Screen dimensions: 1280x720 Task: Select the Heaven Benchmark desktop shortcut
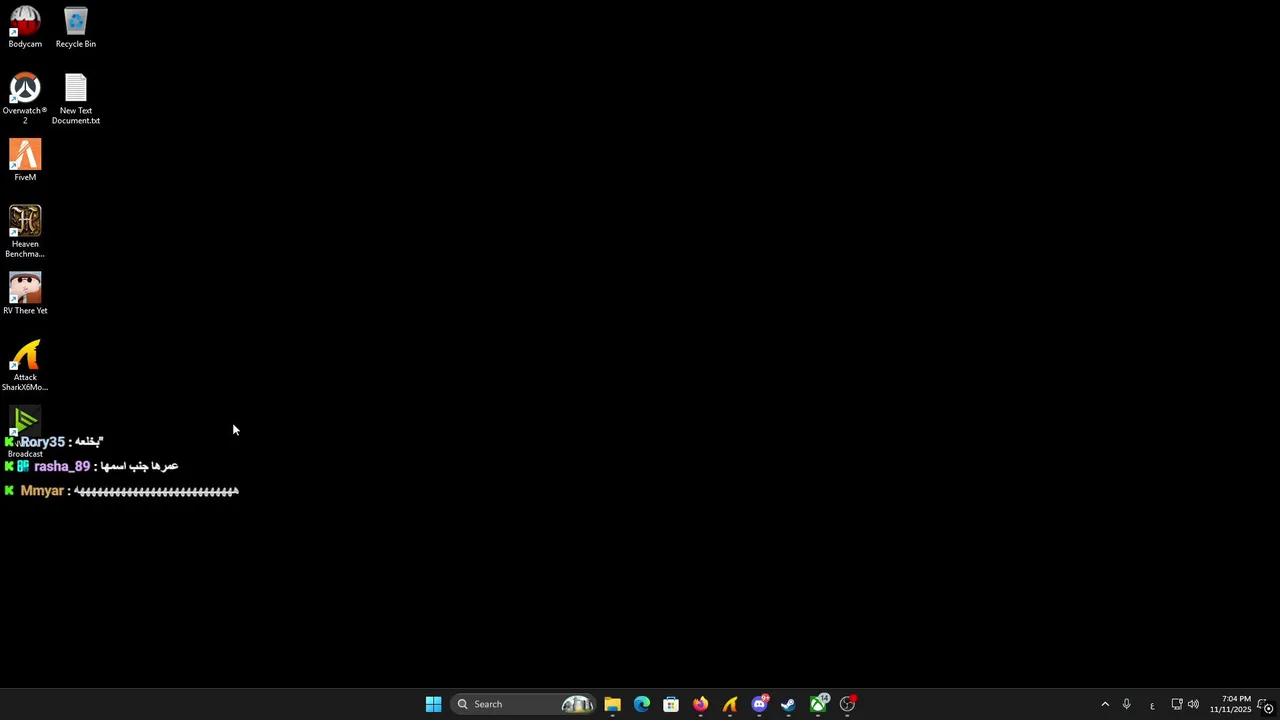click(x=25, y=231)
